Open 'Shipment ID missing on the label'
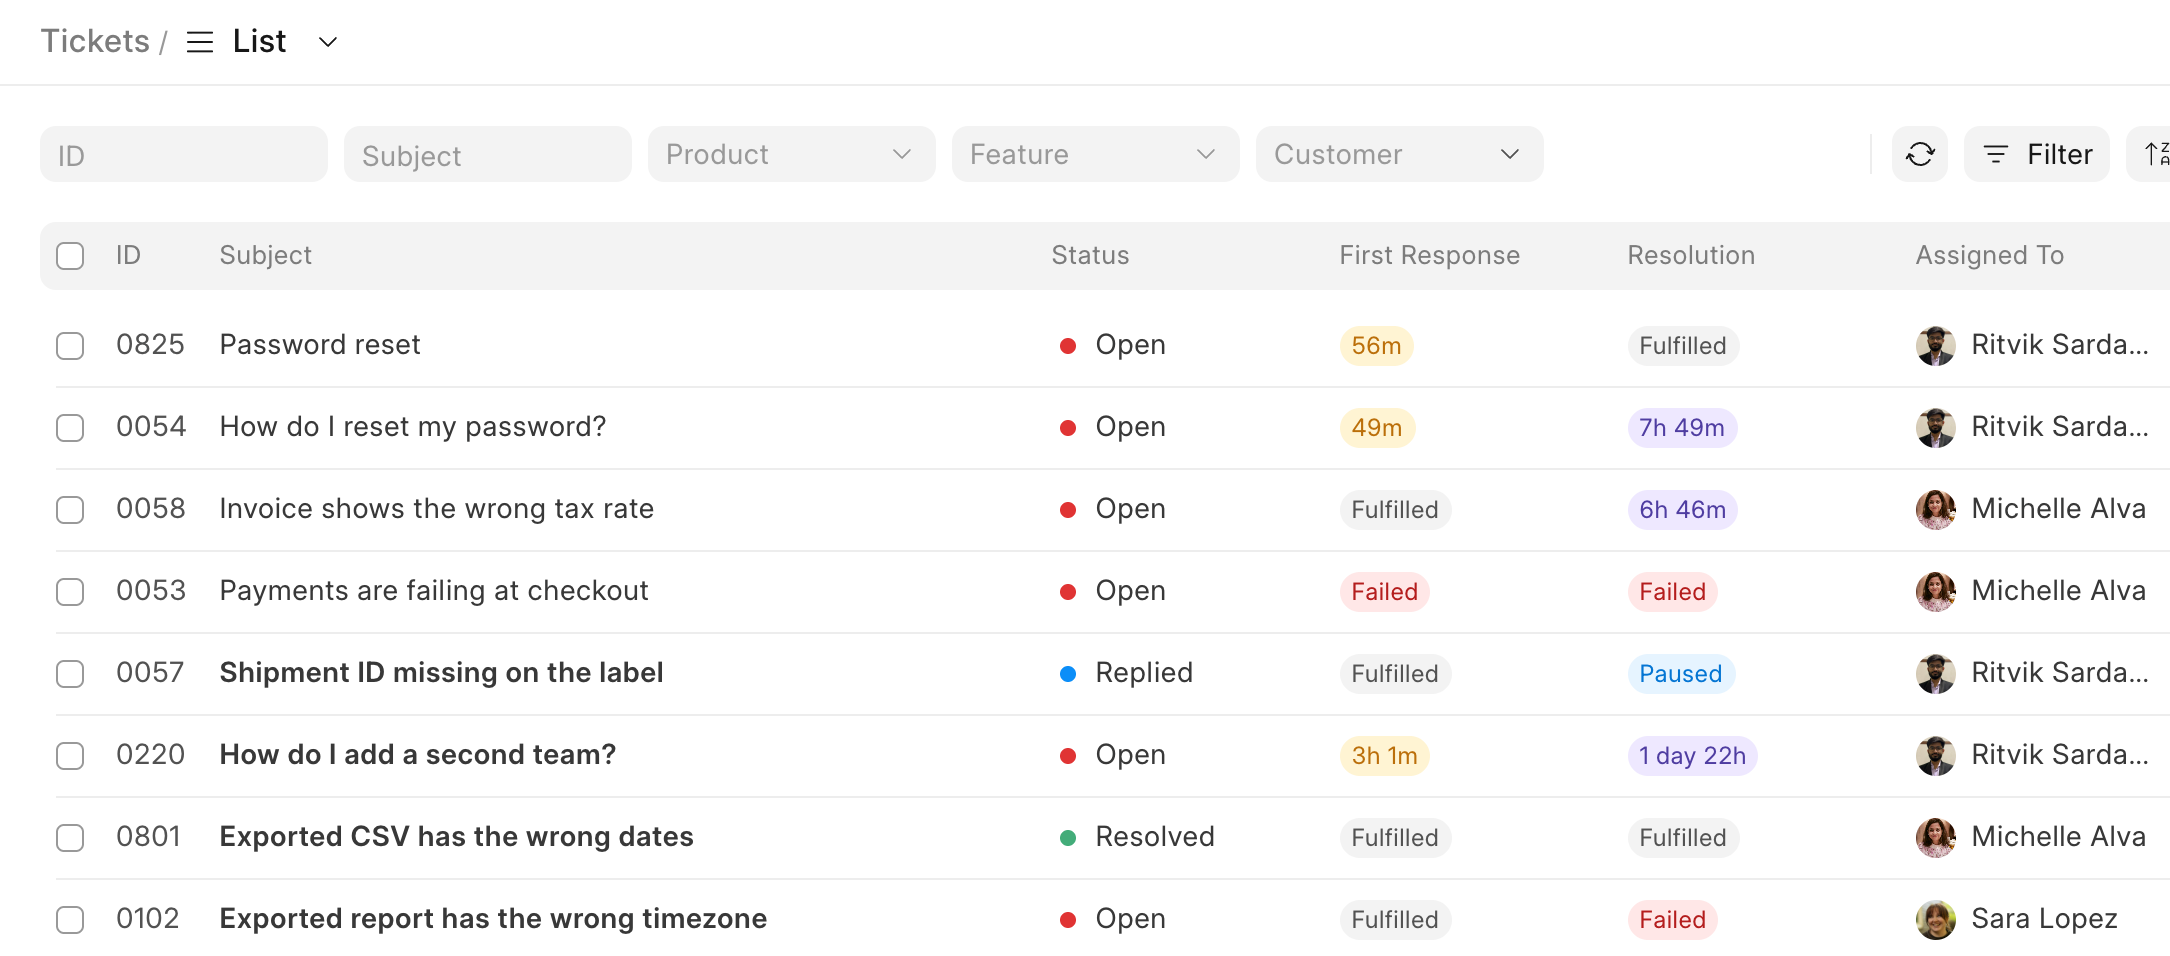This screenshot has height=956, width=2170. [441, 673]
